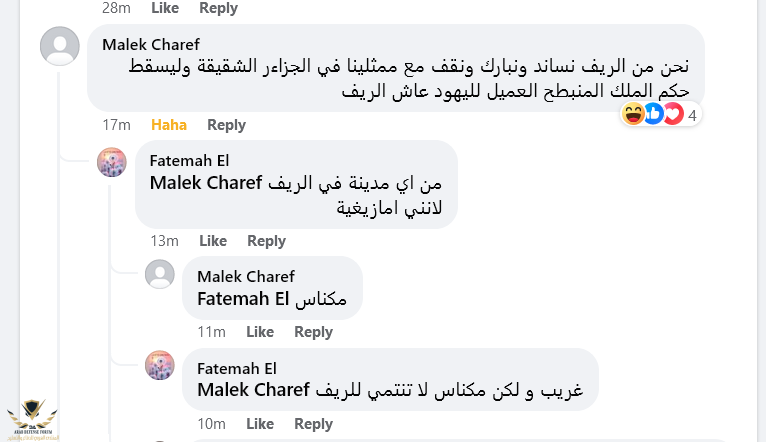Viewport: 766px width, 442px height.
Task: Click Malek Charef's small avatar on nested reply
Action: point(160,275)
